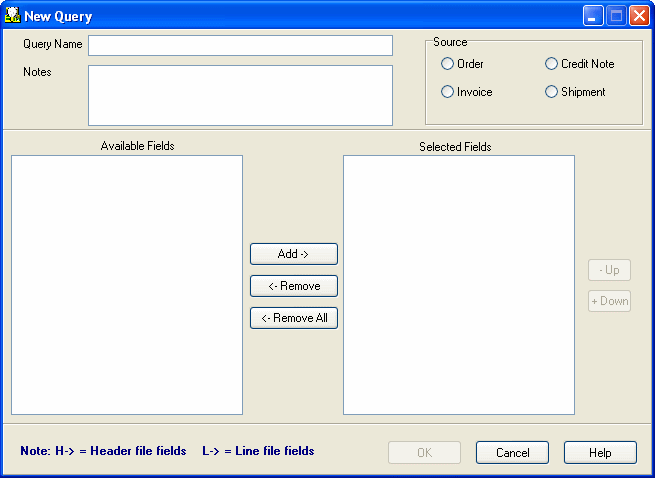Open Help for this dialog

[600, 453]
